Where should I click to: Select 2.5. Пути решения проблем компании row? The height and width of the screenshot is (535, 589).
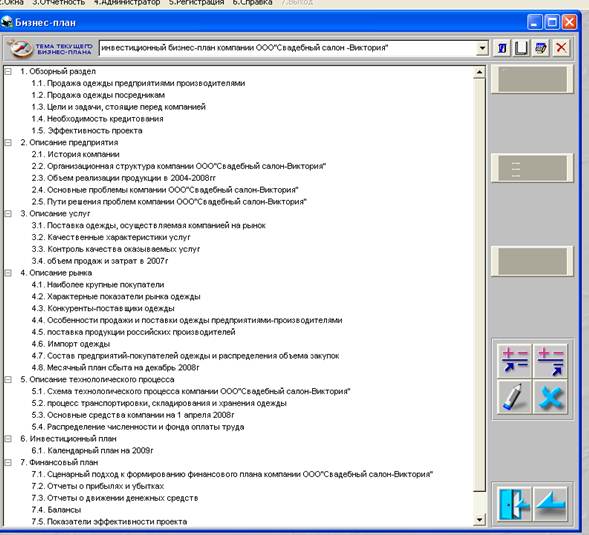169,202
